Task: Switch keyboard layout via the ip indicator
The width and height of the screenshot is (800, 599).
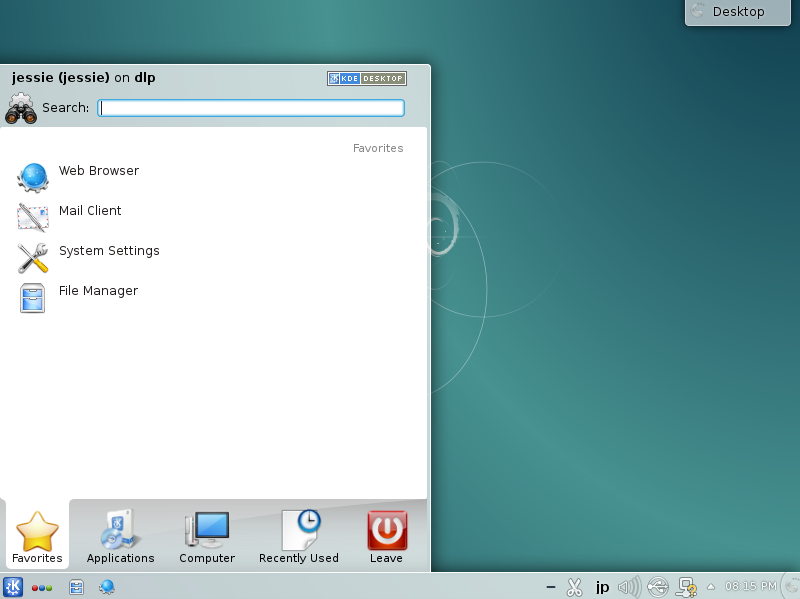Action: [x=601, y=587]
